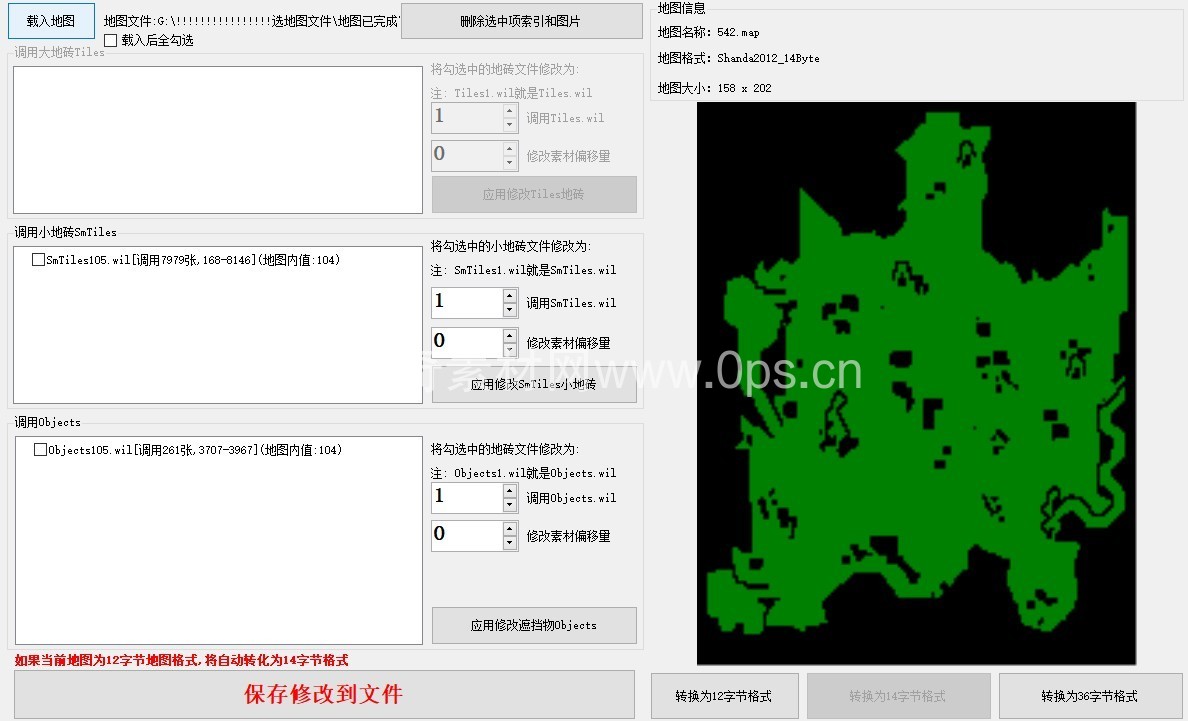Click 转换为36字节格式 convert button

pos(1089,696)
